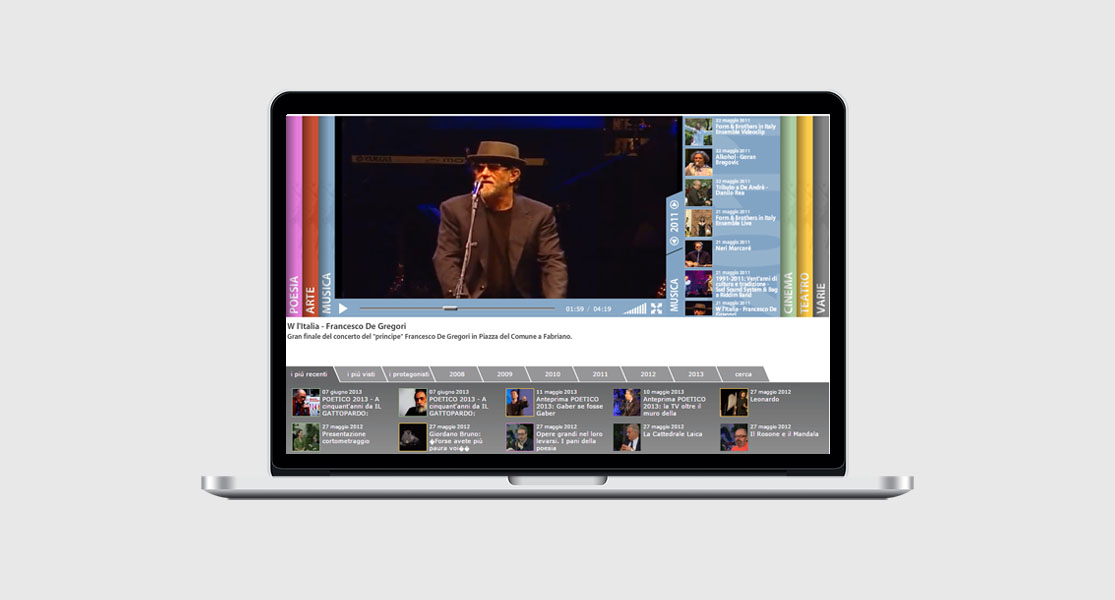Open 'Form & Brothers in Italy Ensemble Live' thumbnail
The image size is (1115, 600).
[x=698, y=223]
